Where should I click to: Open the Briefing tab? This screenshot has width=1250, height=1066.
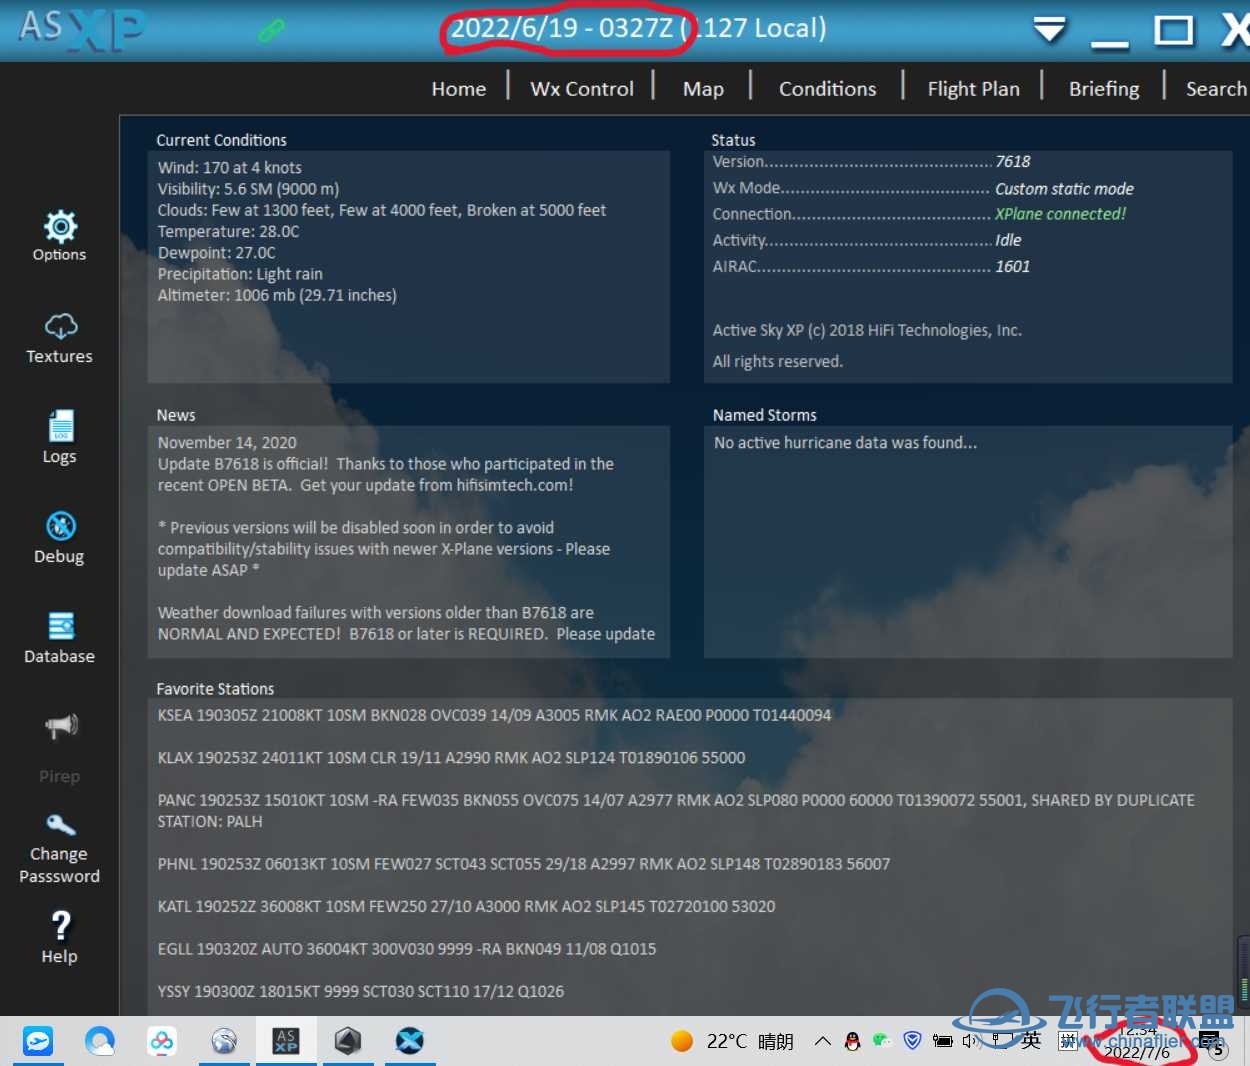[x=1104, y=89]
